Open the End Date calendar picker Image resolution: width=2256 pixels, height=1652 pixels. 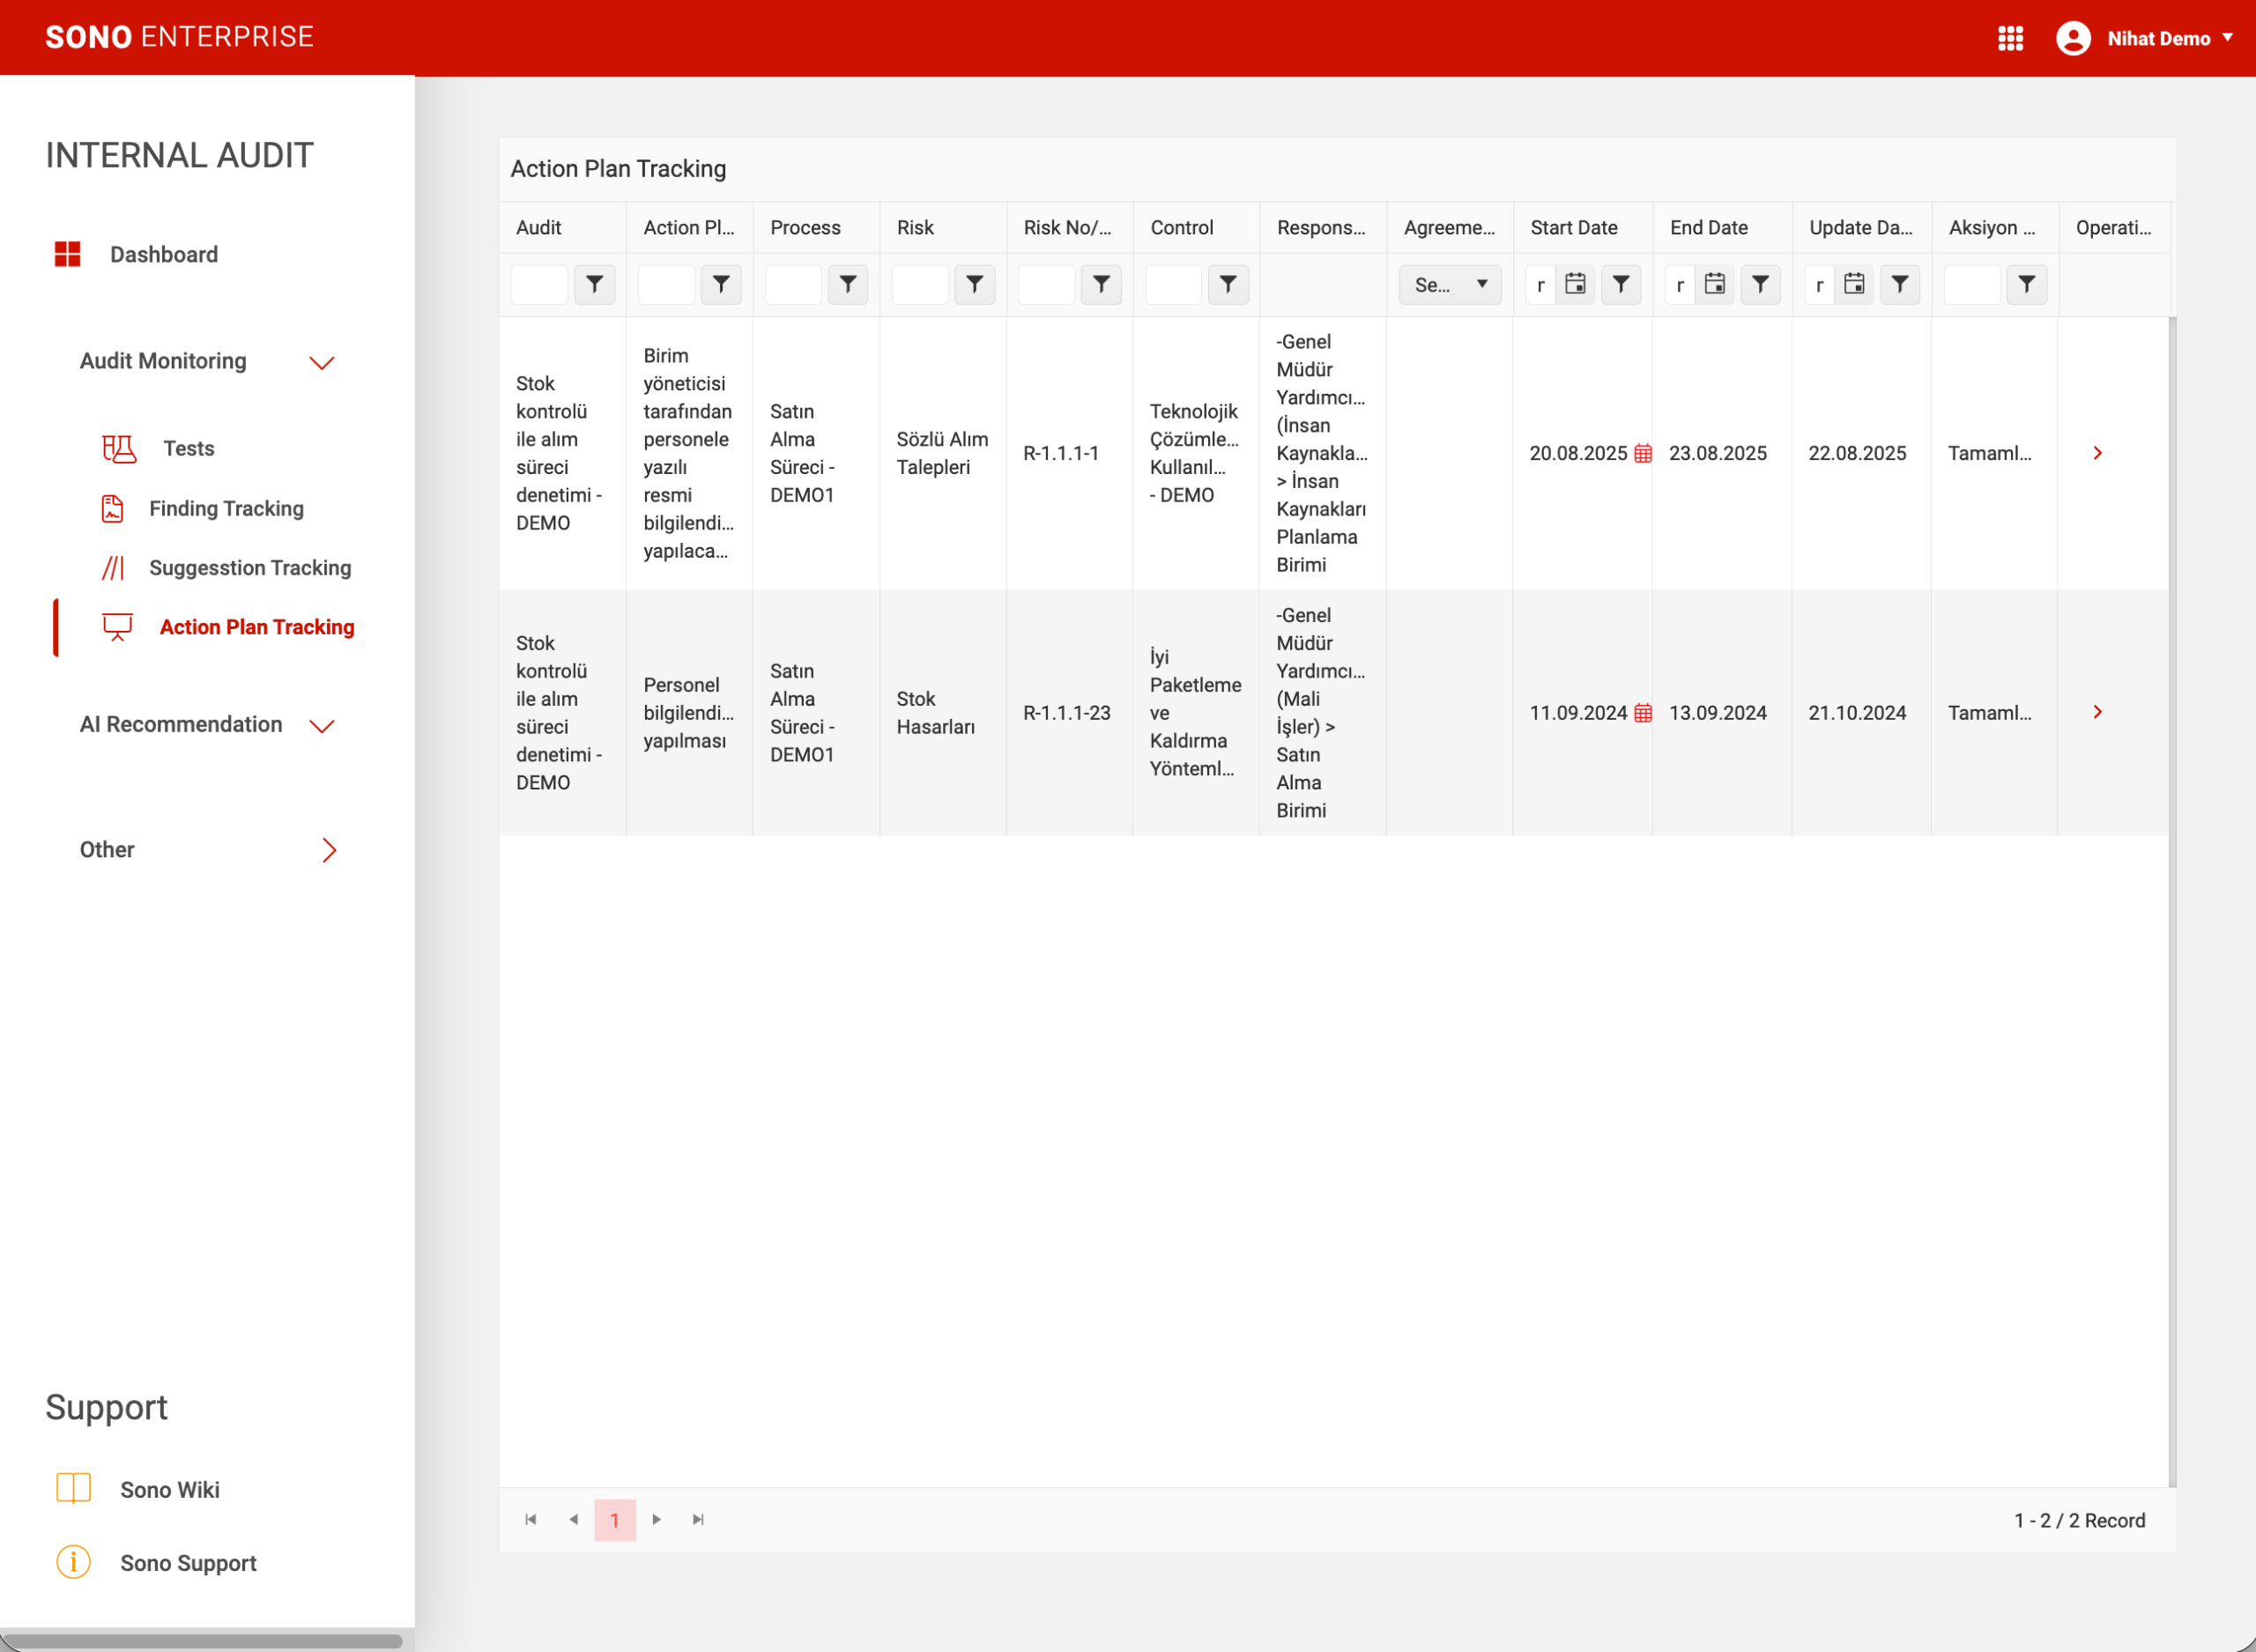coord(1714,285)
